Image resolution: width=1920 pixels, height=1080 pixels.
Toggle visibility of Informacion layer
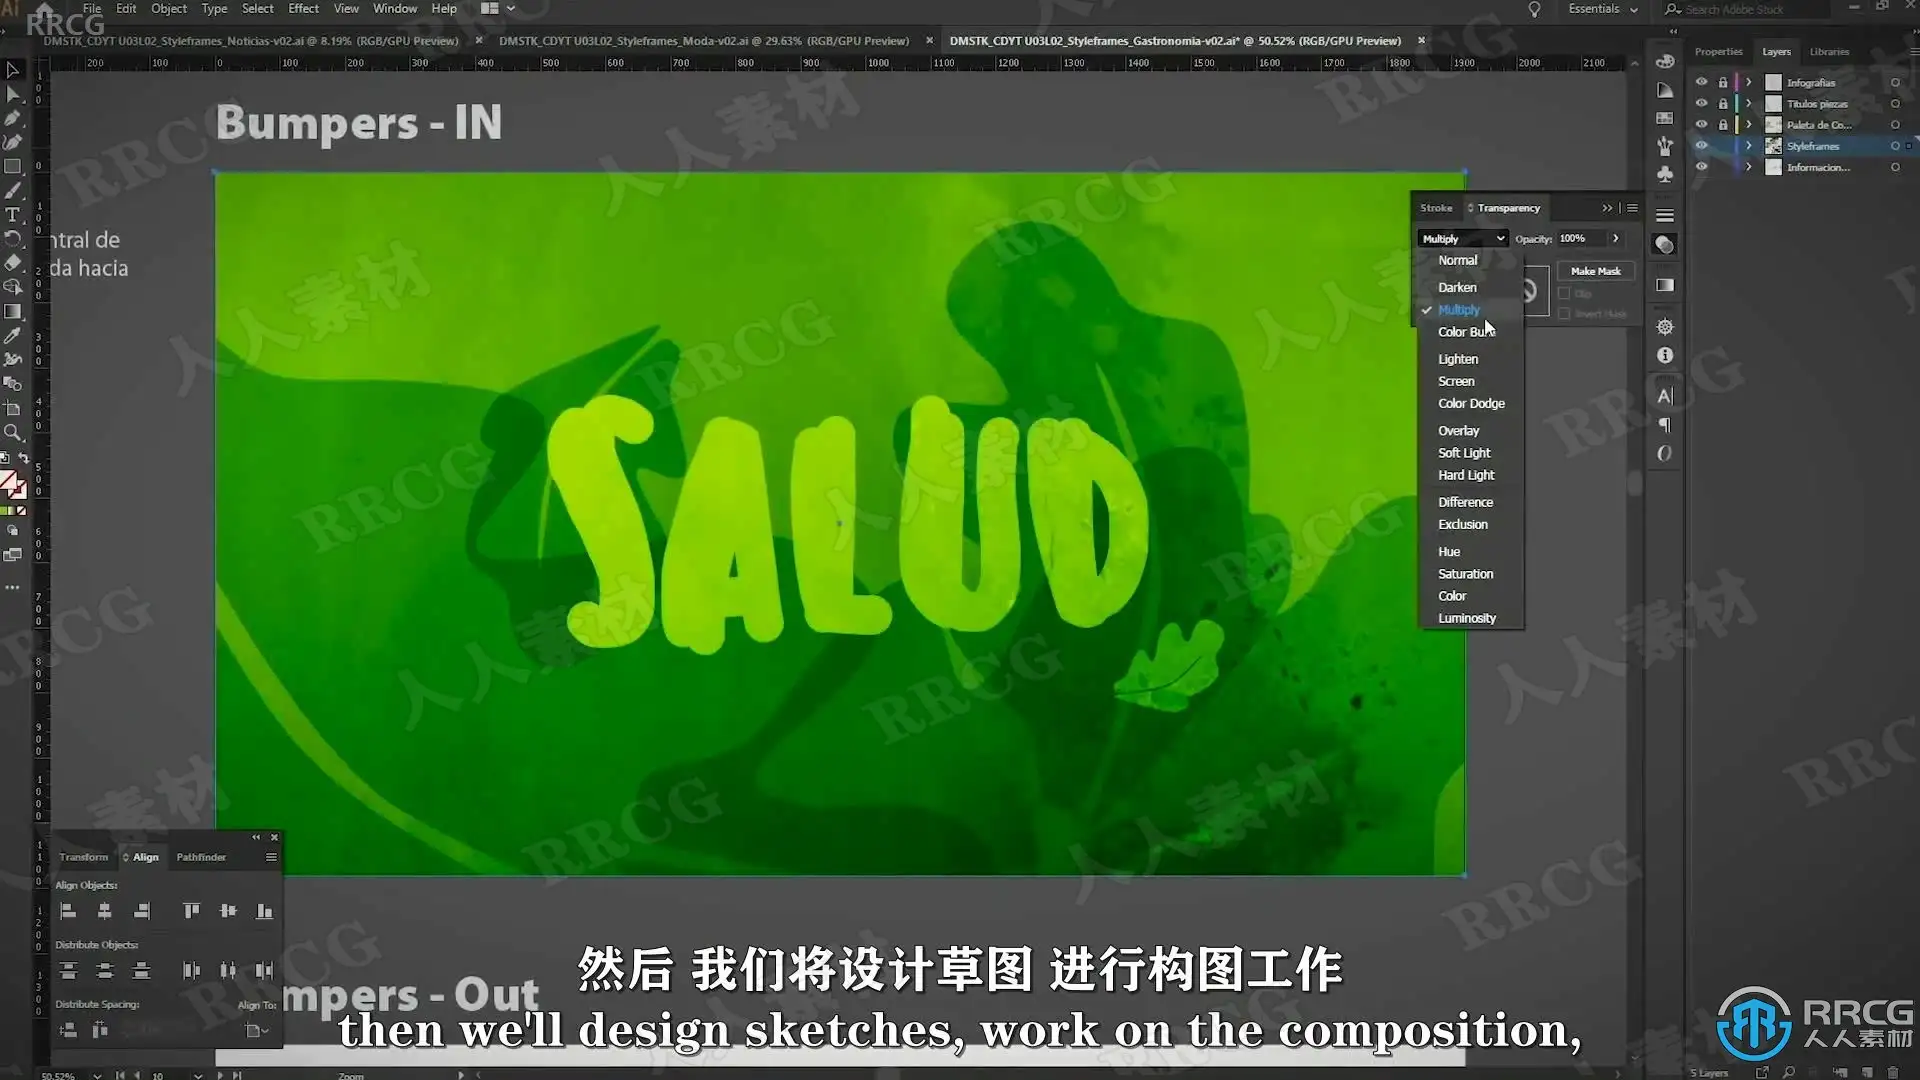click(x=1701, y=167)
